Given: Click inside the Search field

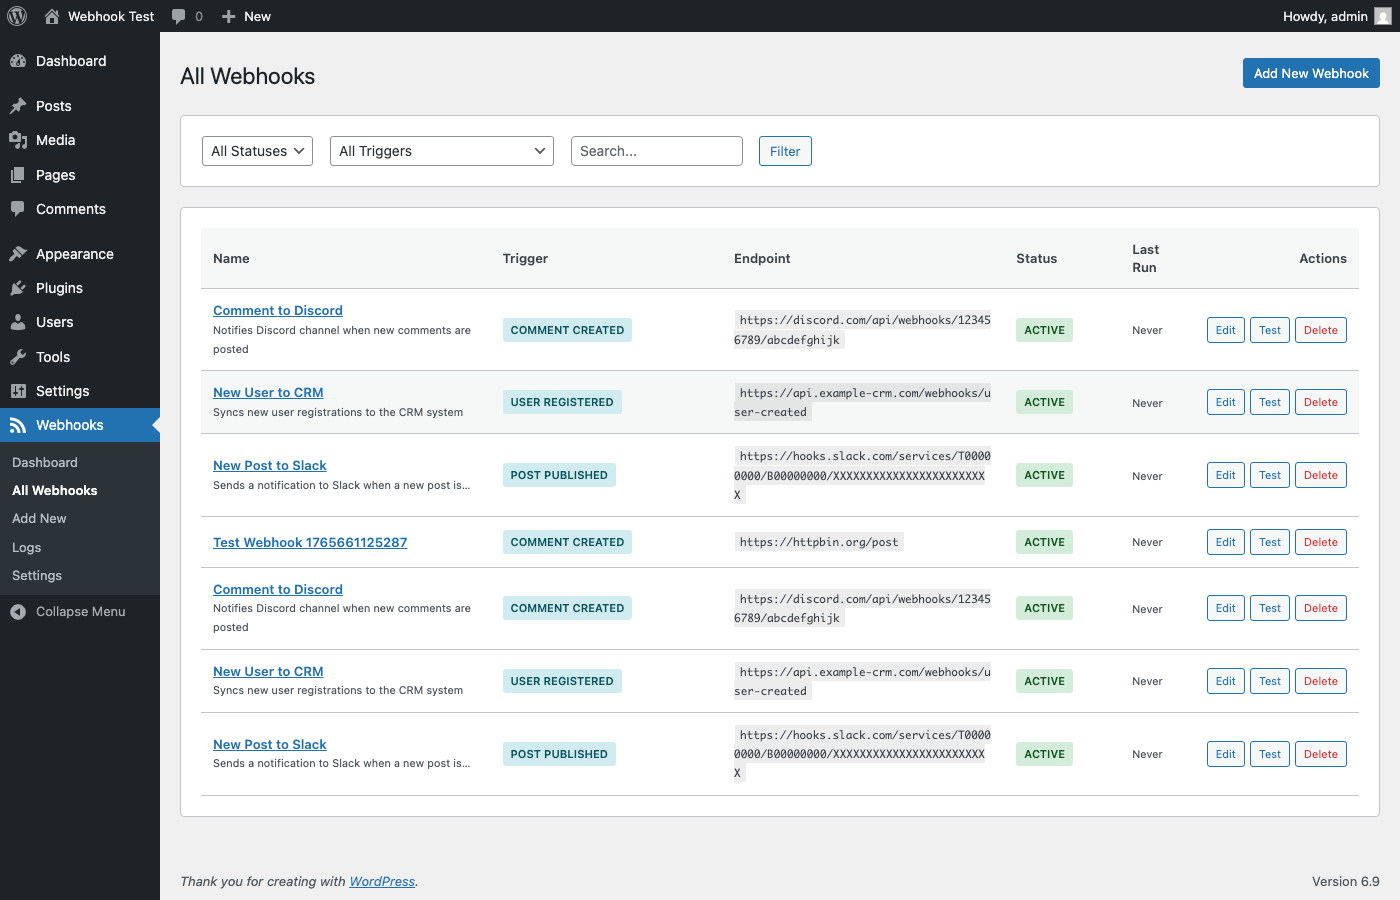Looking at the screenshot, I should click(656, 150).
